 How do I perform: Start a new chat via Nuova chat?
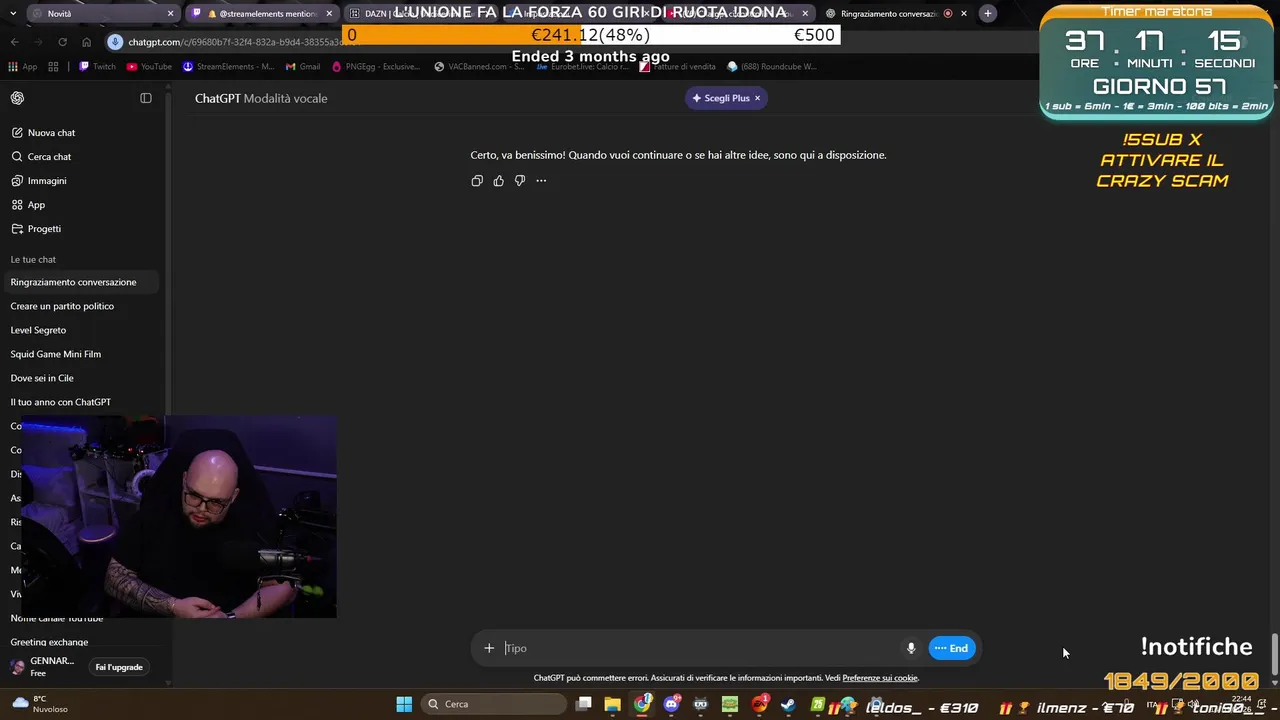82,133
